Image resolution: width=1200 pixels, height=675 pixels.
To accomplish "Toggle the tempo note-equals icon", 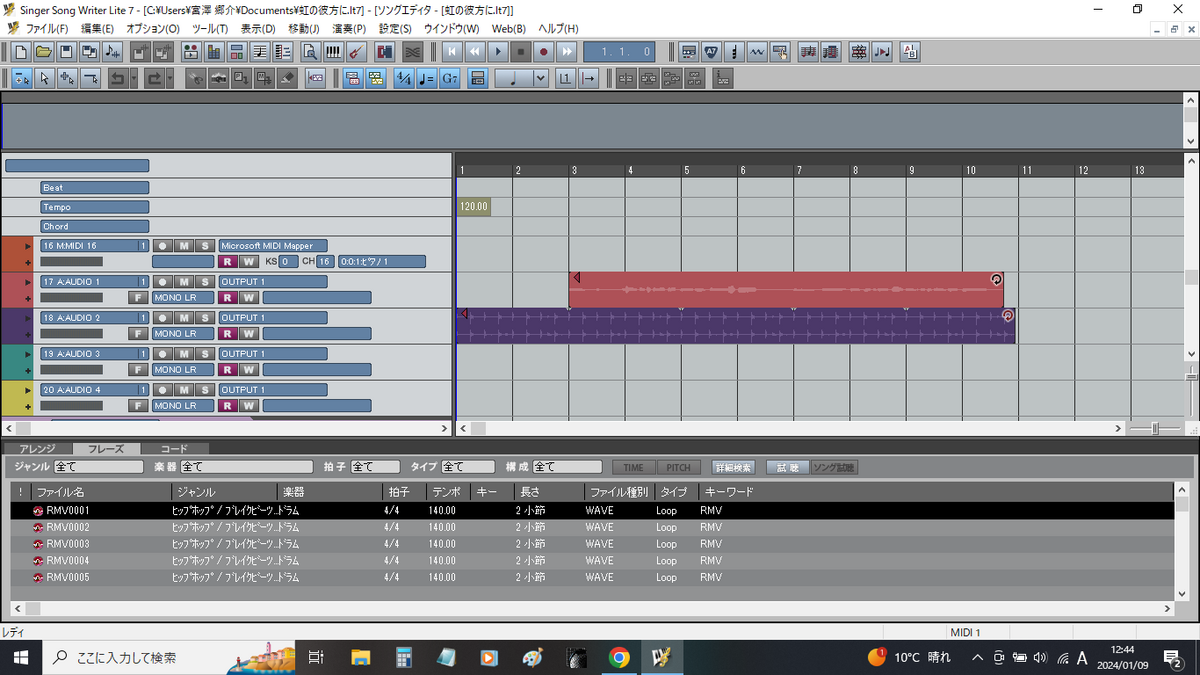I will click(x=426, y=78).
